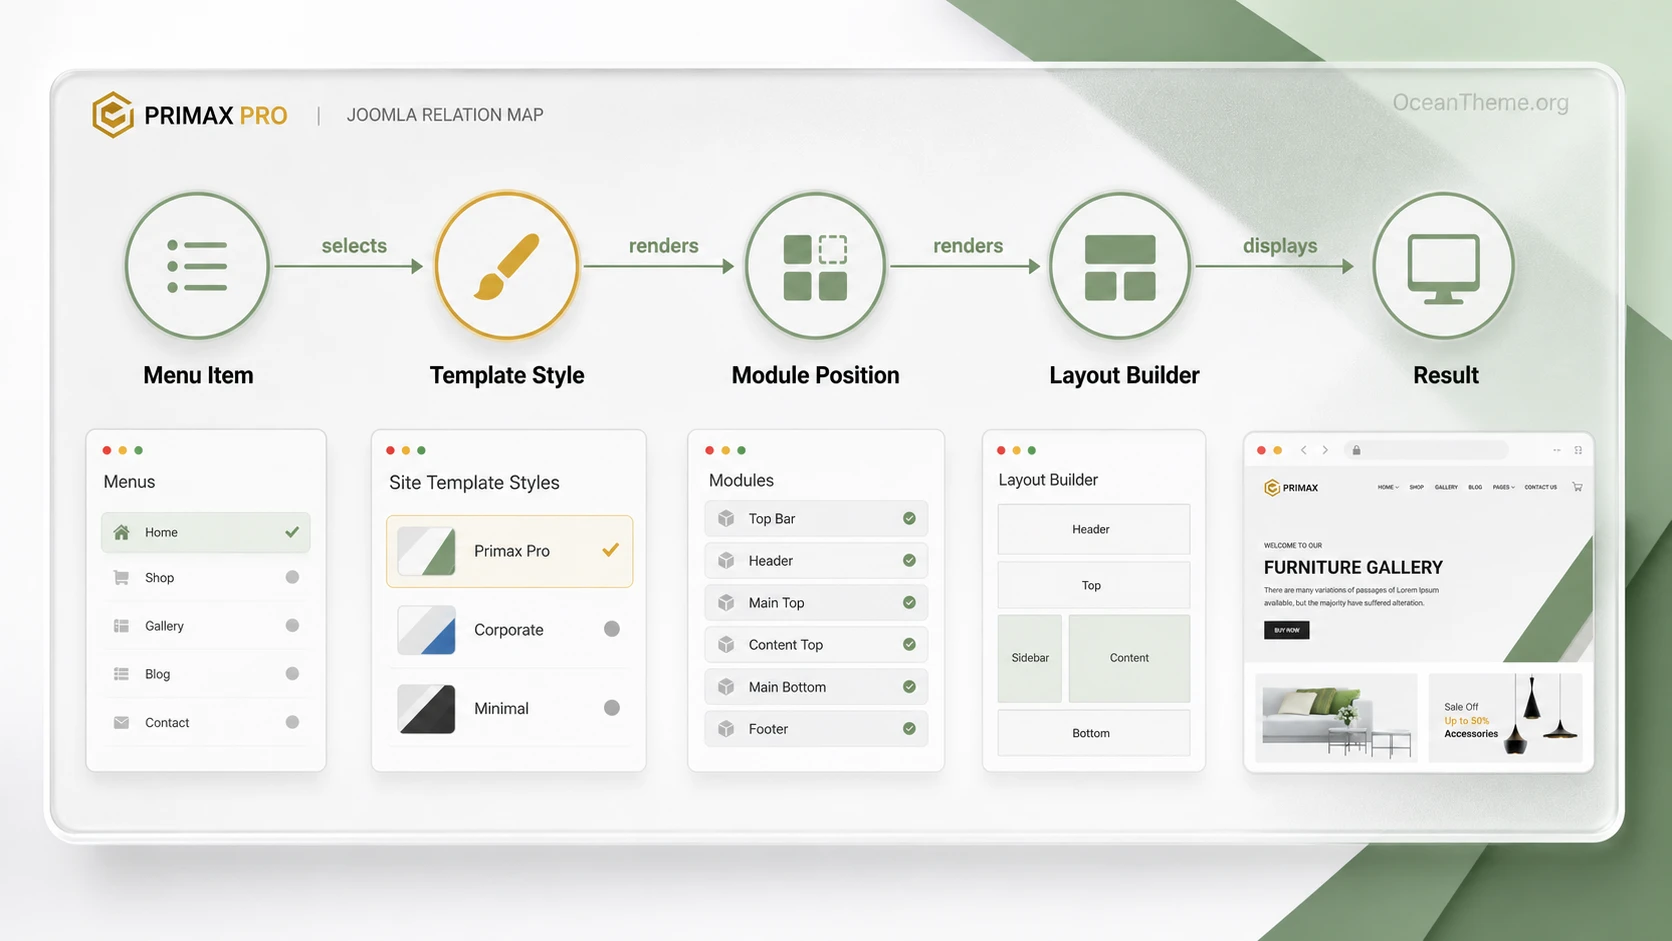Viewport: 1672px width, 941px height.
Task: Click the Module Position grid icon circle
Action: [x=815, y=266]
